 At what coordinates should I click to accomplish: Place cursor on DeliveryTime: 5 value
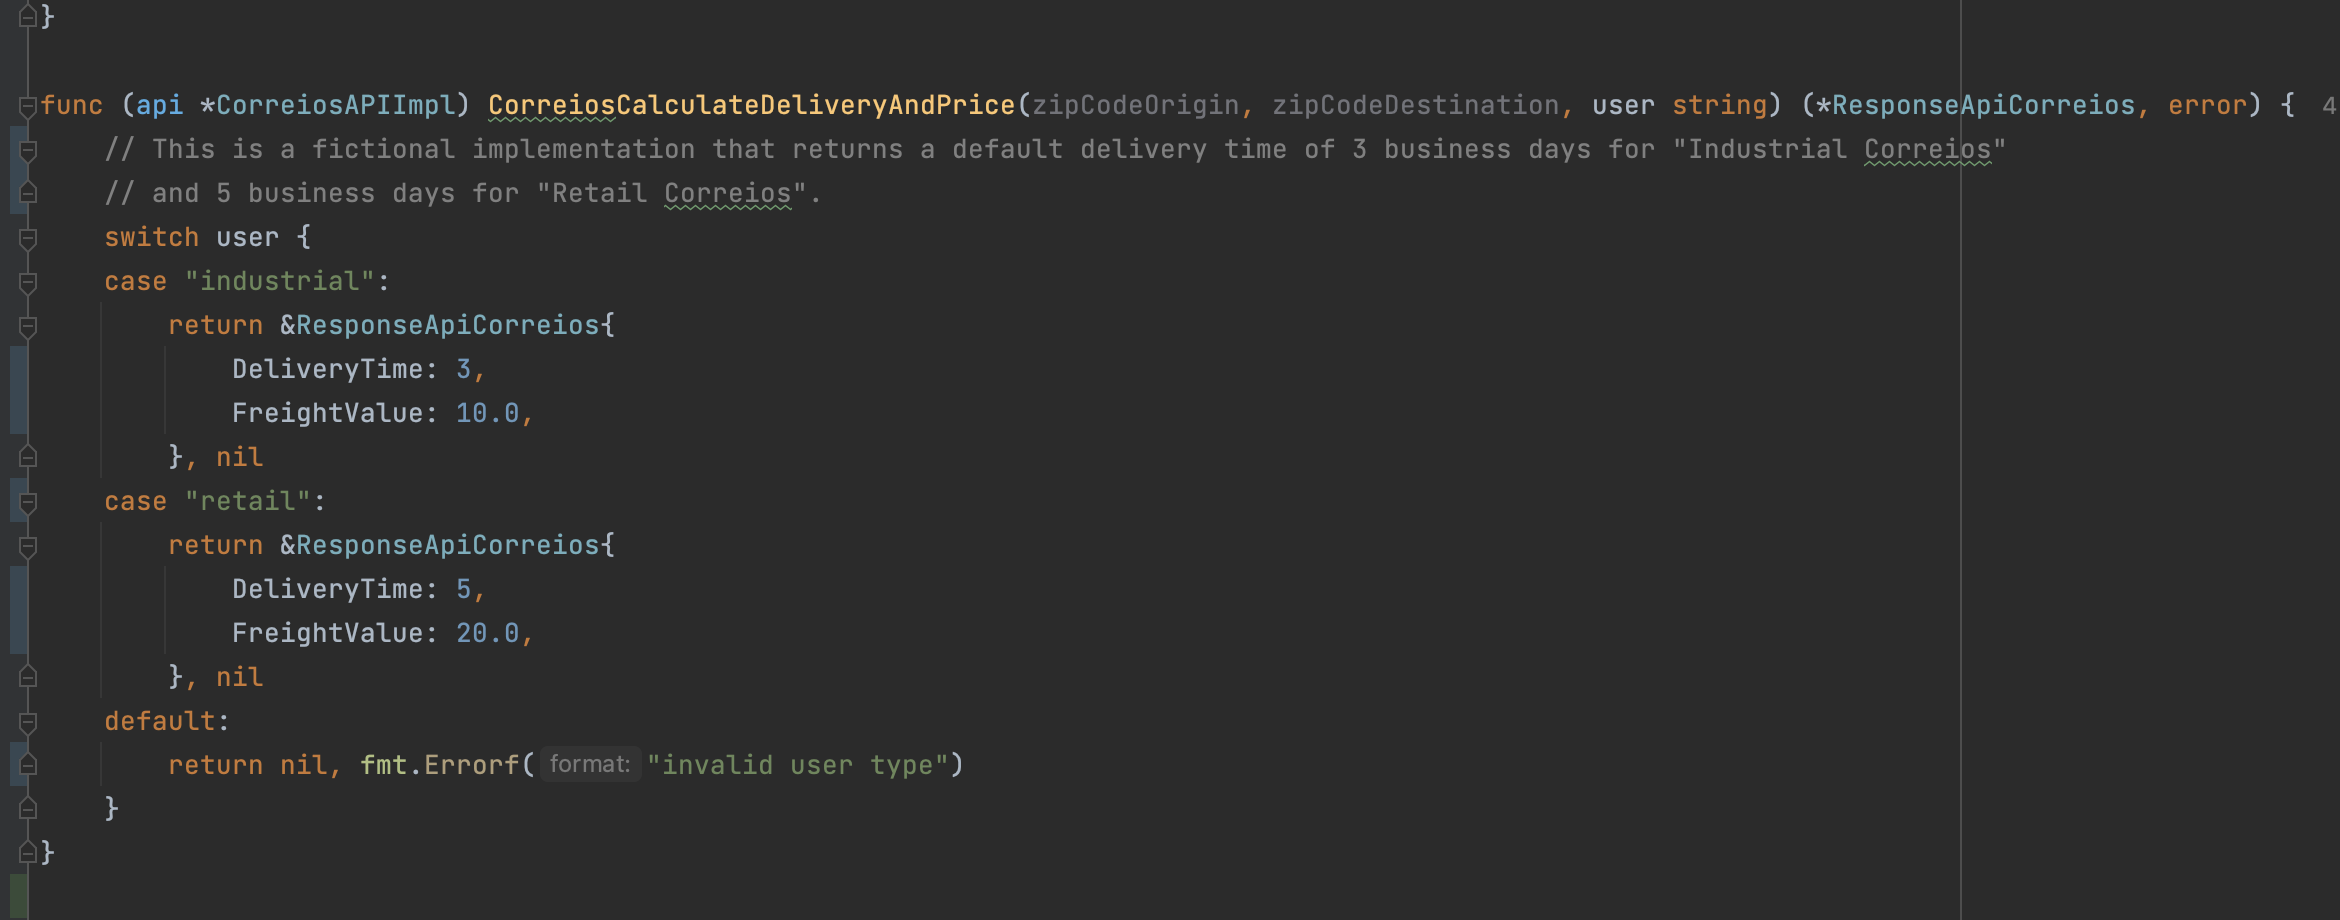[x=463, y=589]
